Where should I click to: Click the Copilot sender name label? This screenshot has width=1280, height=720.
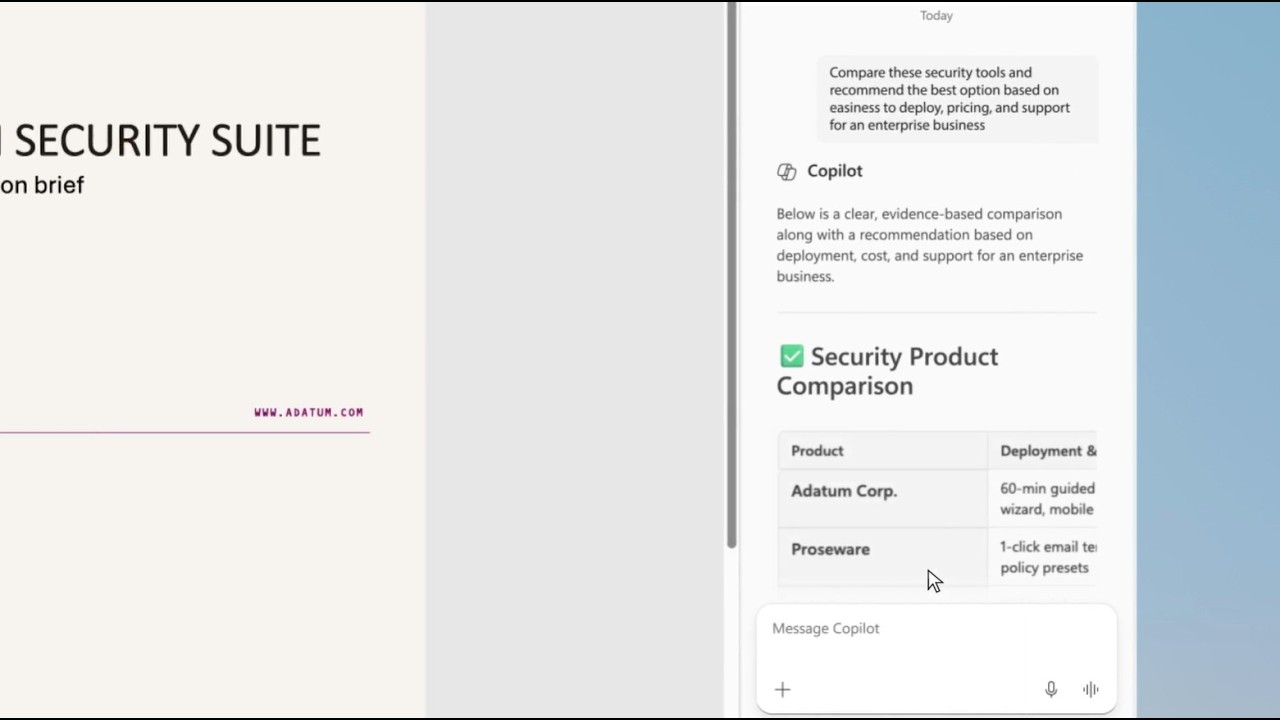point(834,171)
